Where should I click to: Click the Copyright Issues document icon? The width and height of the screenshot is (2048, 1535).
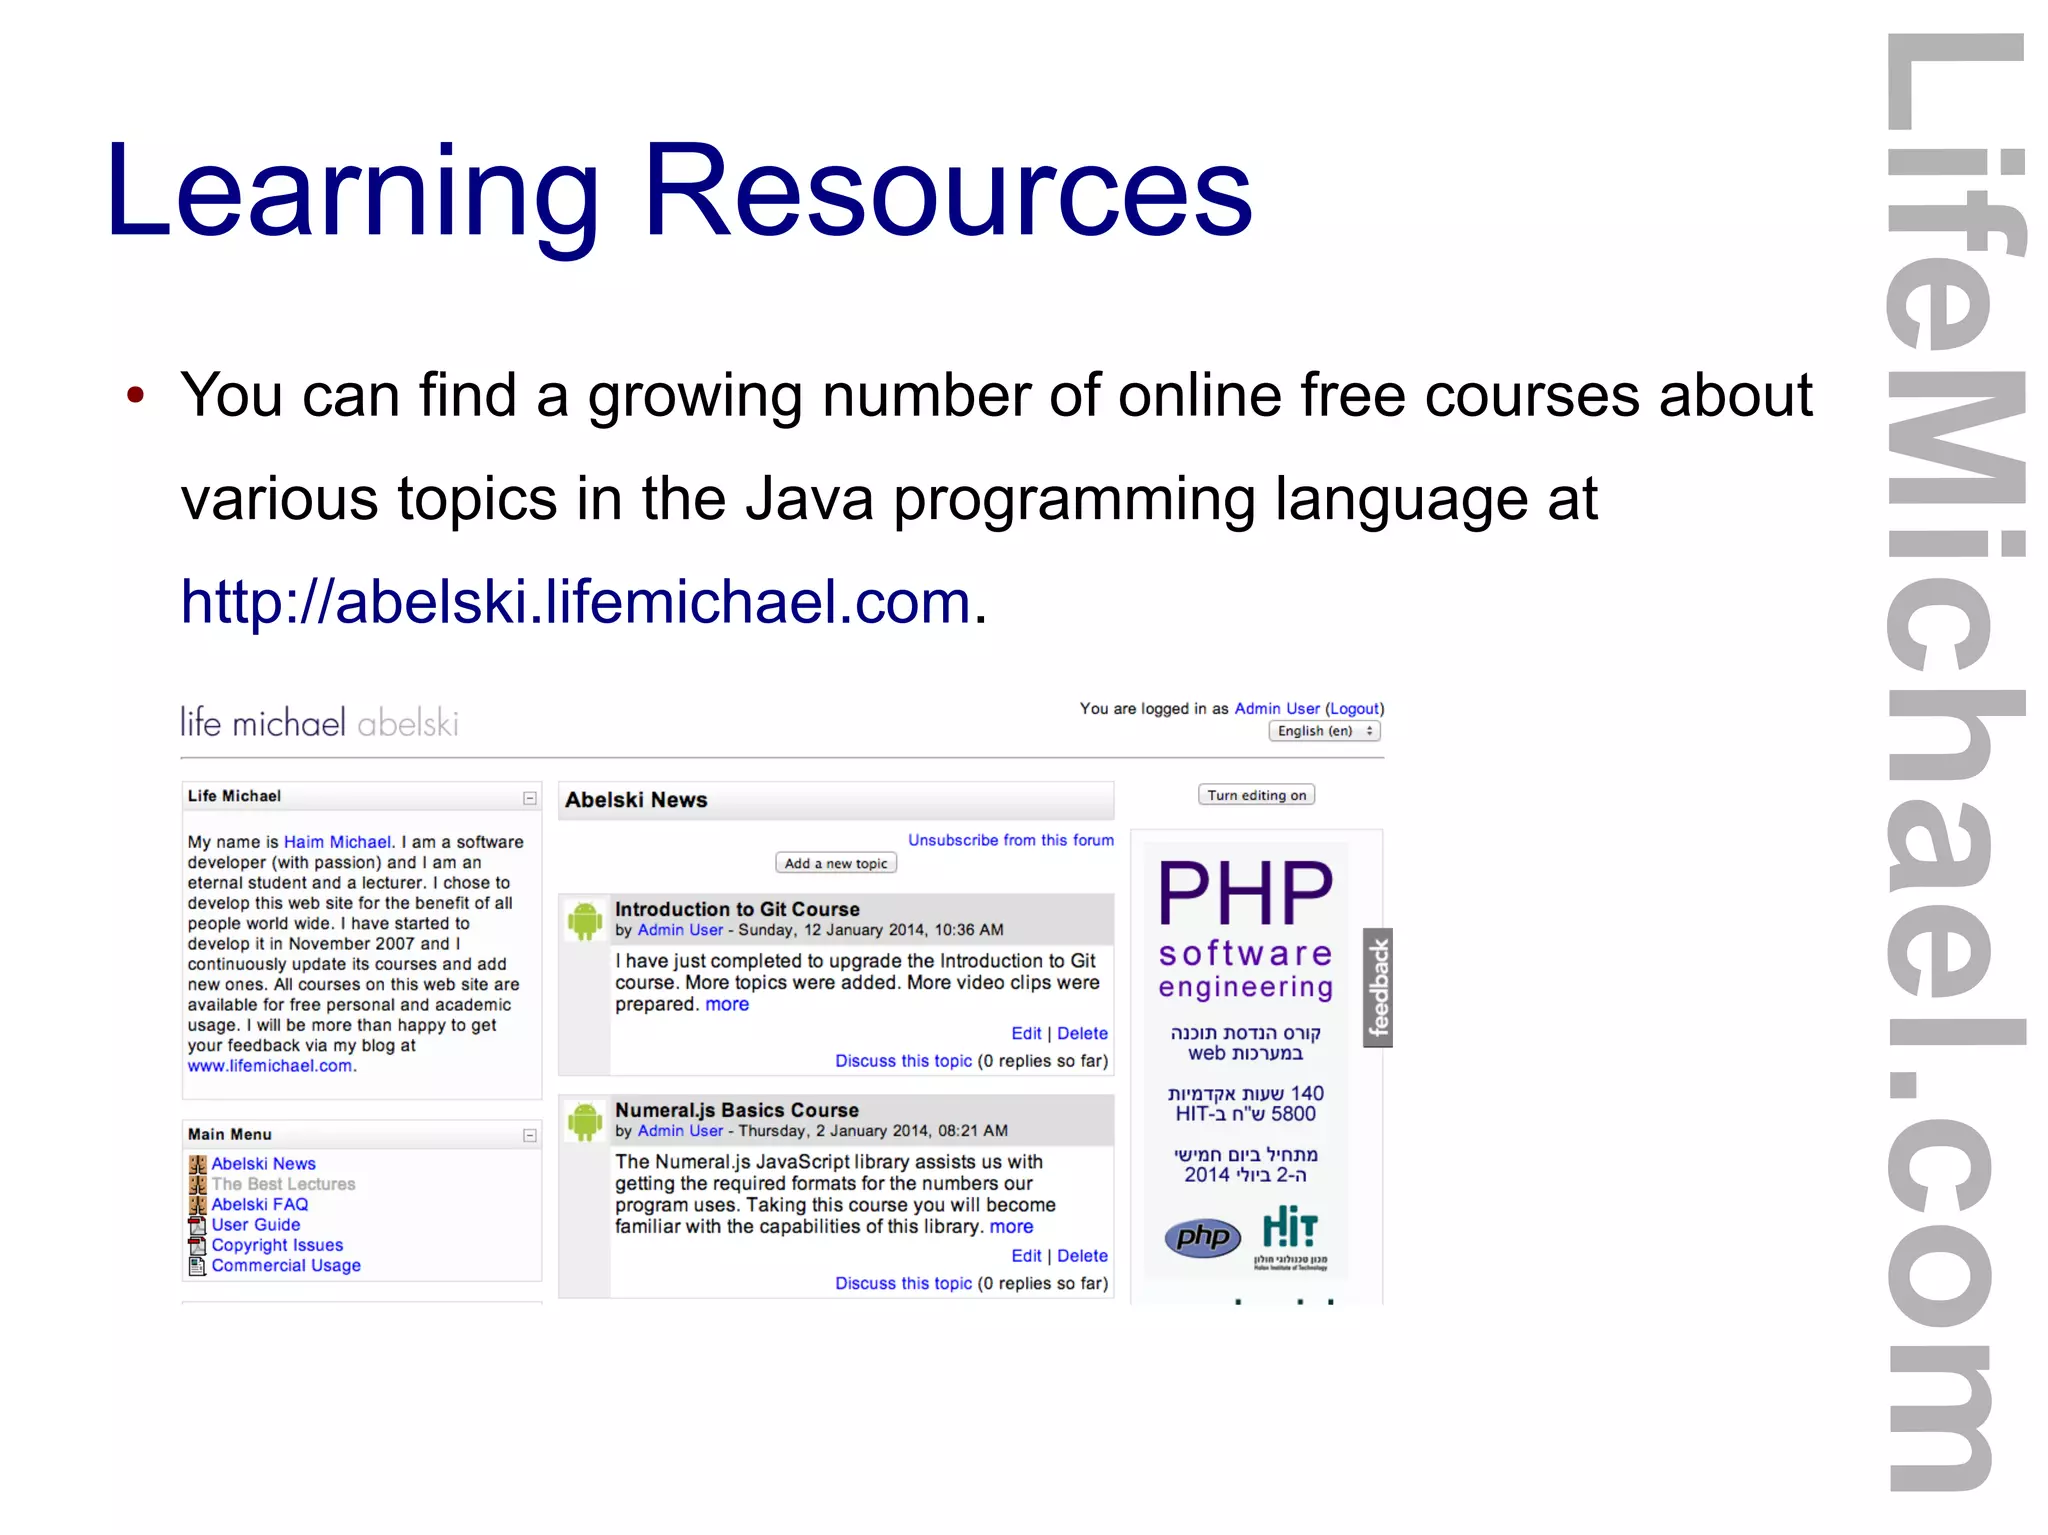[198, 1245]
